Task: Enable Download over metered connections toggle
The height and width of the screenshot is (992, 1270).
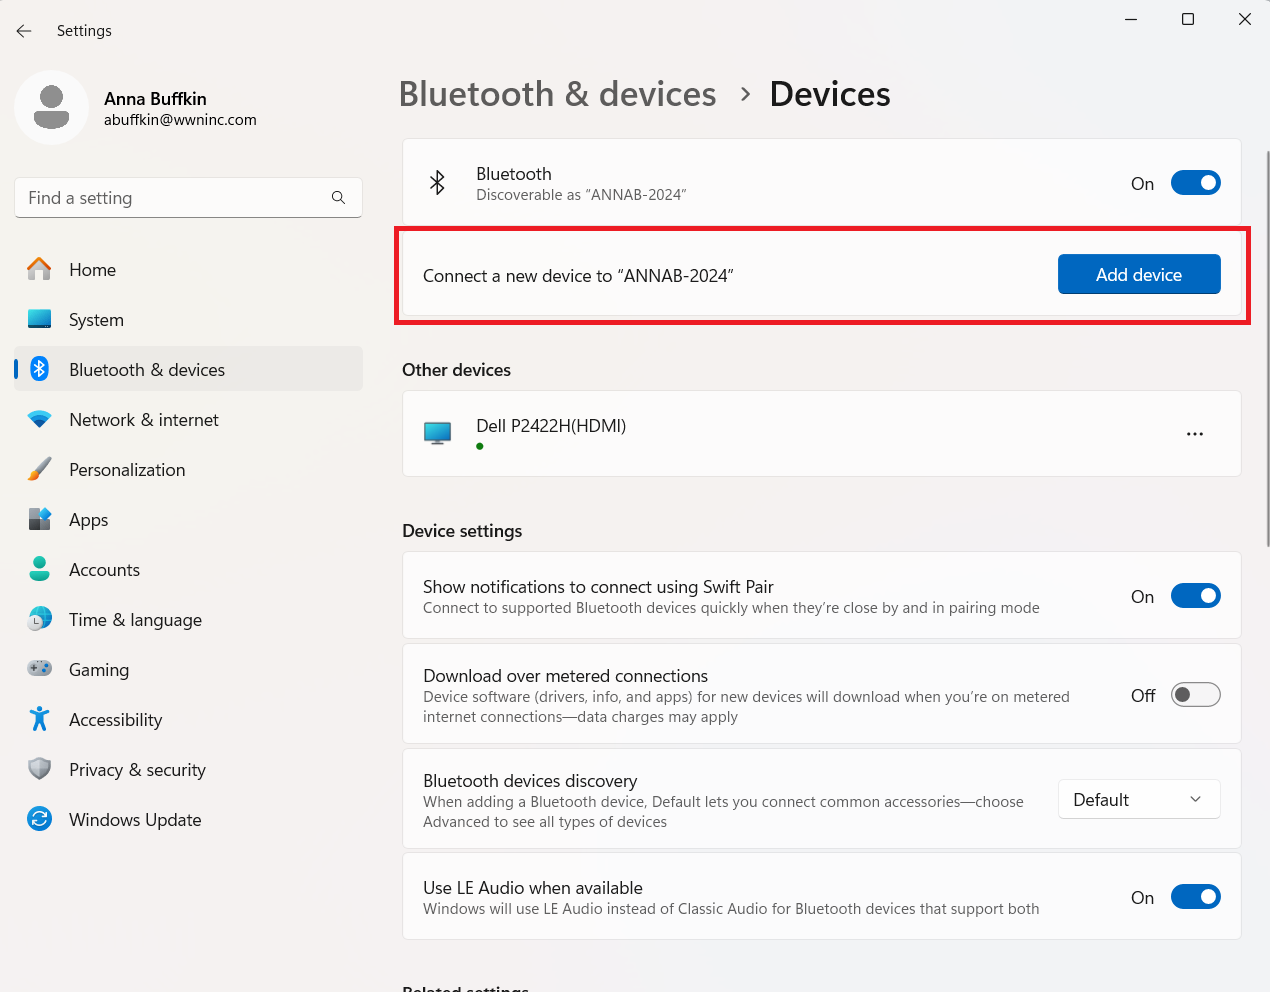Action: [1196, 695]
